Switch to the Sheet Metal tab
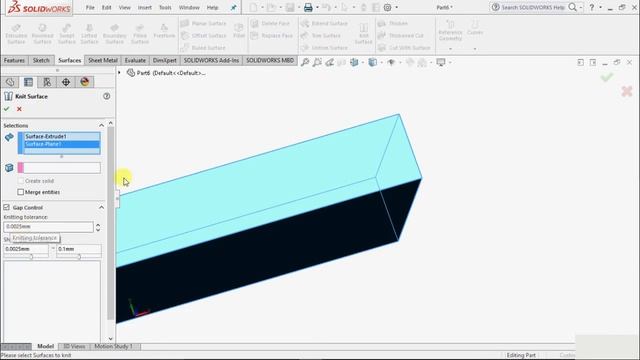The image size is (640, 360). point(103,60)
